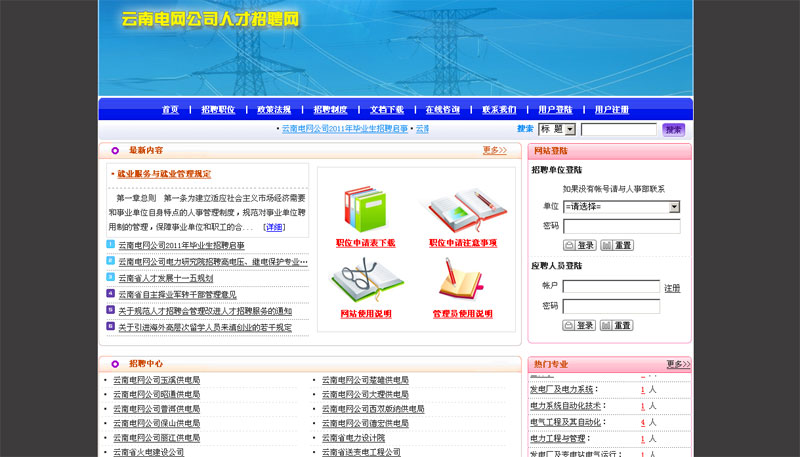Expand the 单位 =请选择= dropdown
Screen dimensions: 800x457
click(621, 207)
